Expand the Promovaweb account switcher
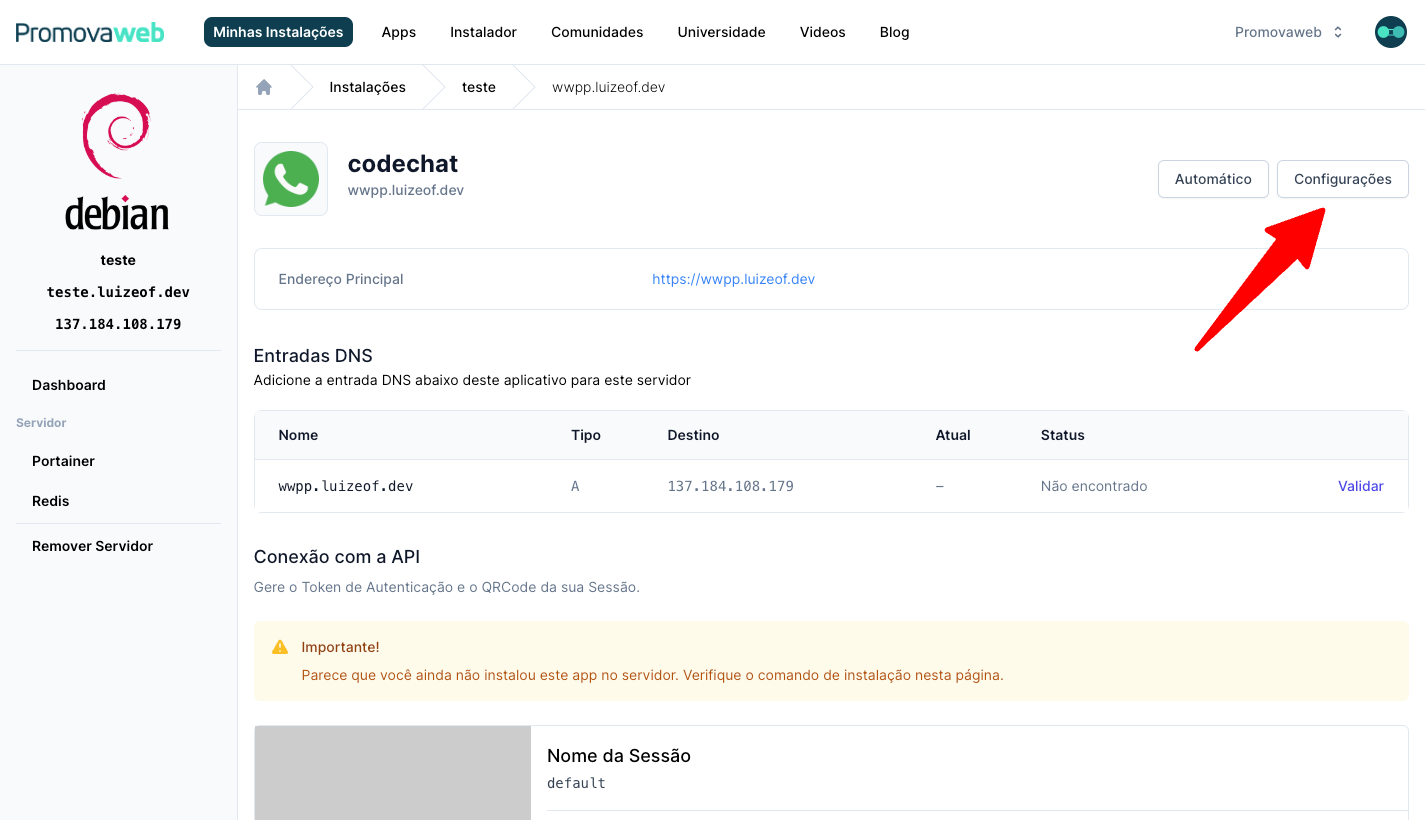Viewport: 1425px width, 820px height. (x=1289, y=32)
